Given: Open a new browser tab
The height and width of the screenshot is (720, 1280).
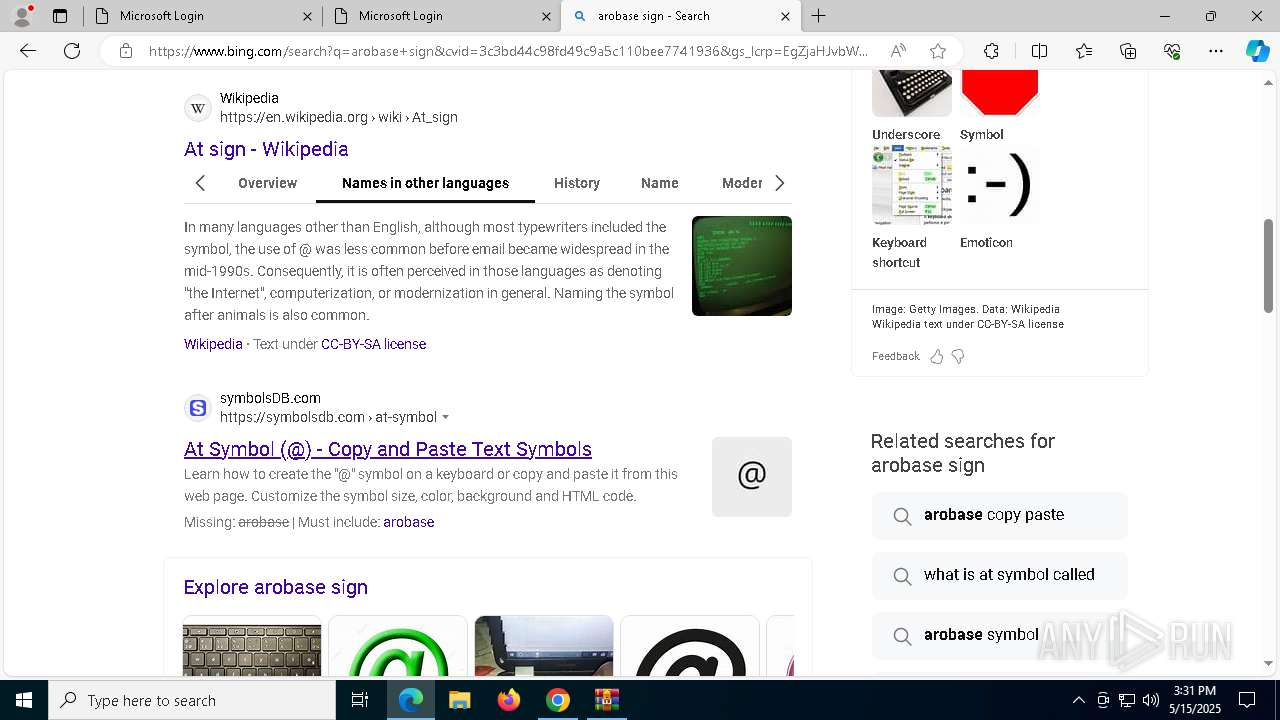Looking at the screenshot, I should (818, 16).
